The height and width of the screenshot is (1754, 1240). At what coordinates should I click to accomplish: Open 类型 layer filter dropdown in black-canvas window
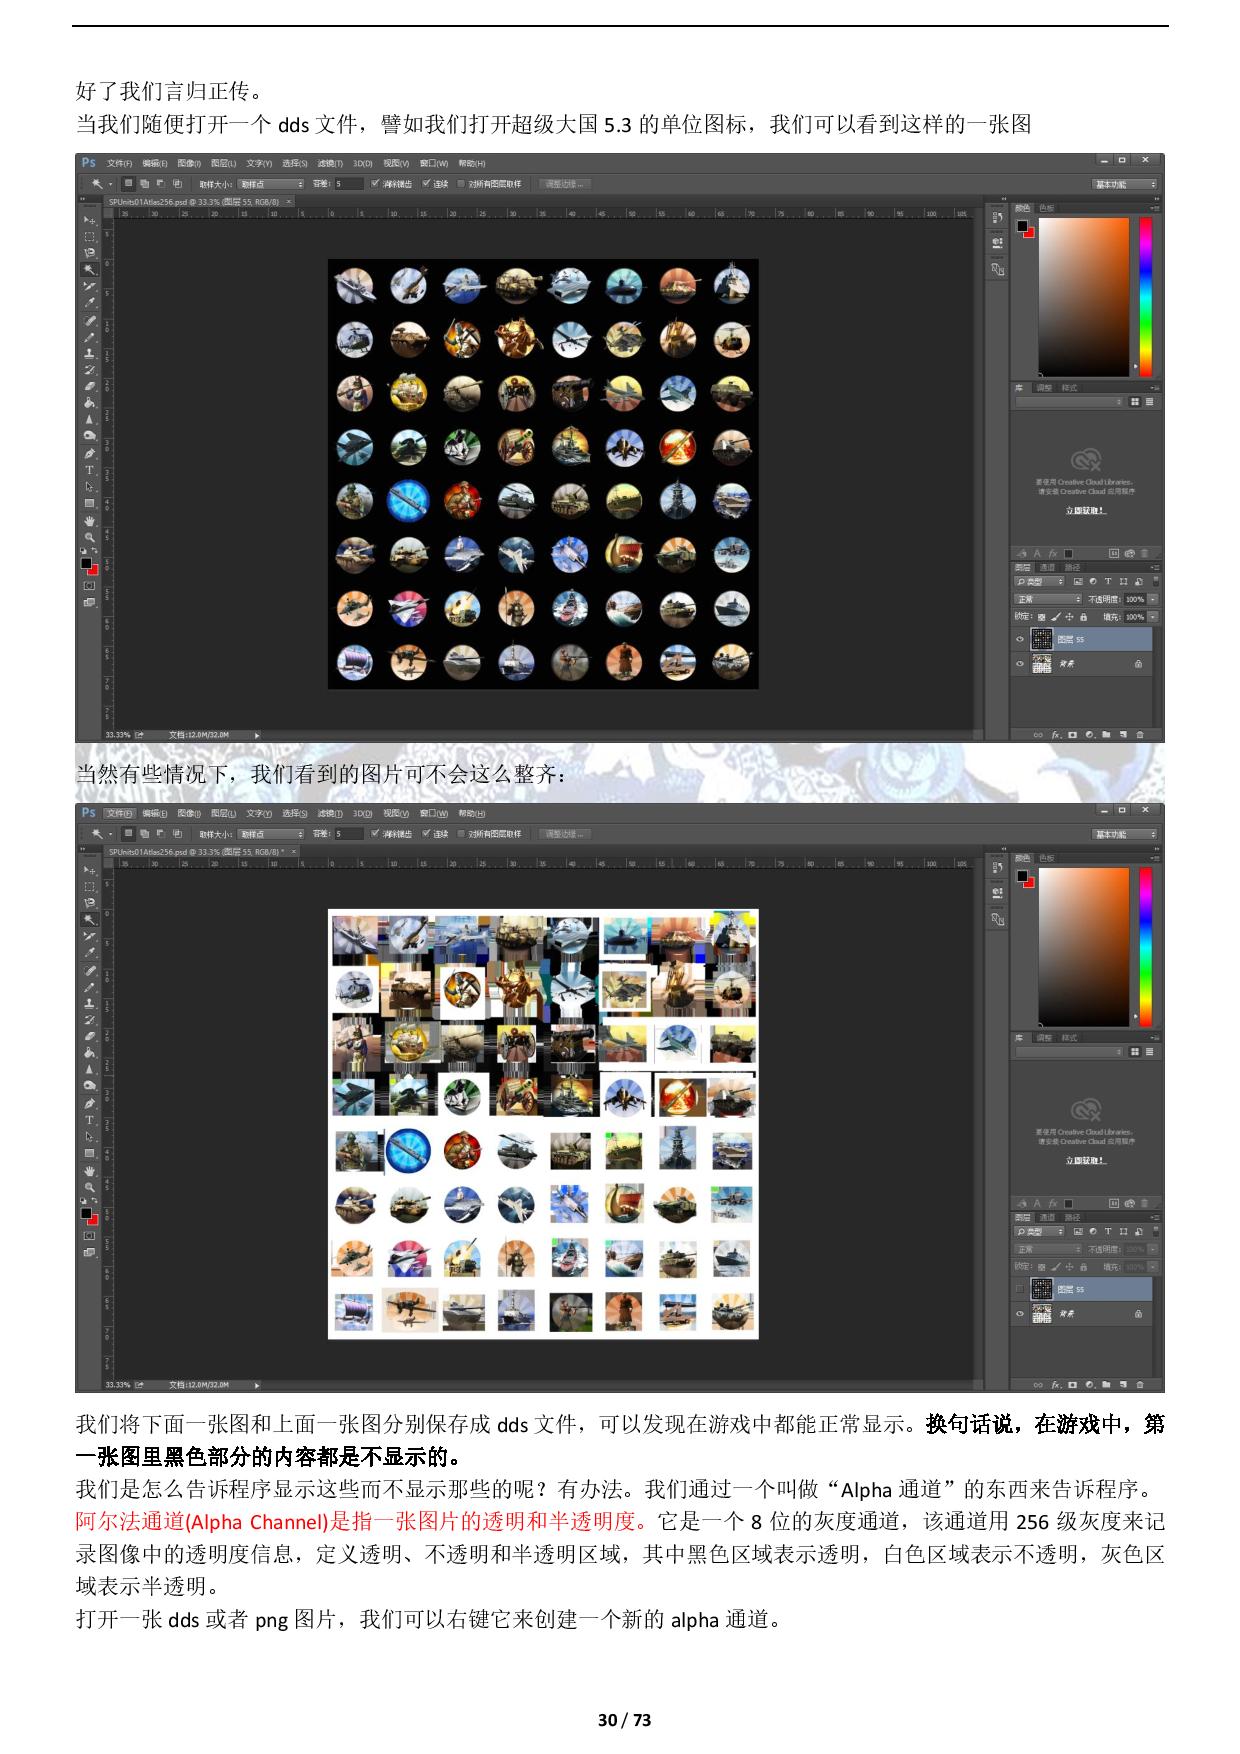(x=1039, y=581)
